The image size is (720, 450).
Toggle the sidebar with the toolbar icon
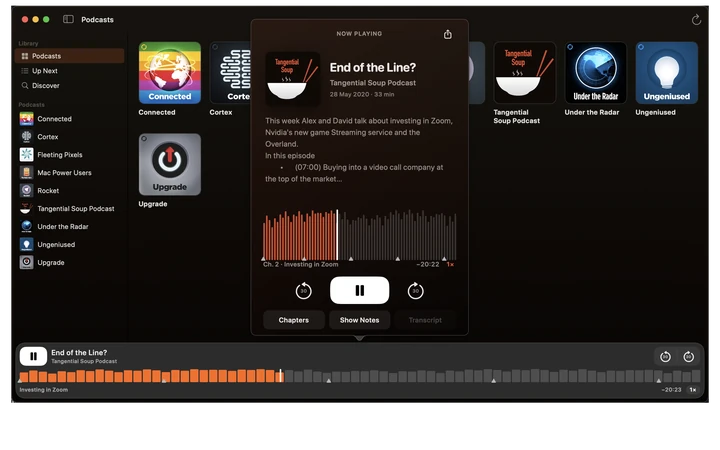(x=68, y=19)
